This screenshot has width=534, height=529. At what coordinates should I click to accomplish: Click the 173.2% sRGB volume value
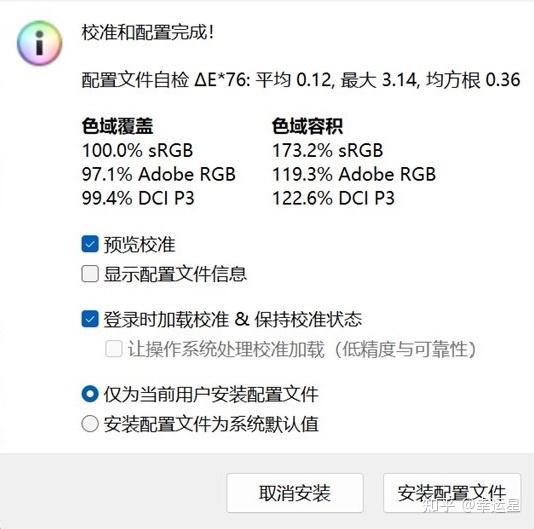click(328, 150)
